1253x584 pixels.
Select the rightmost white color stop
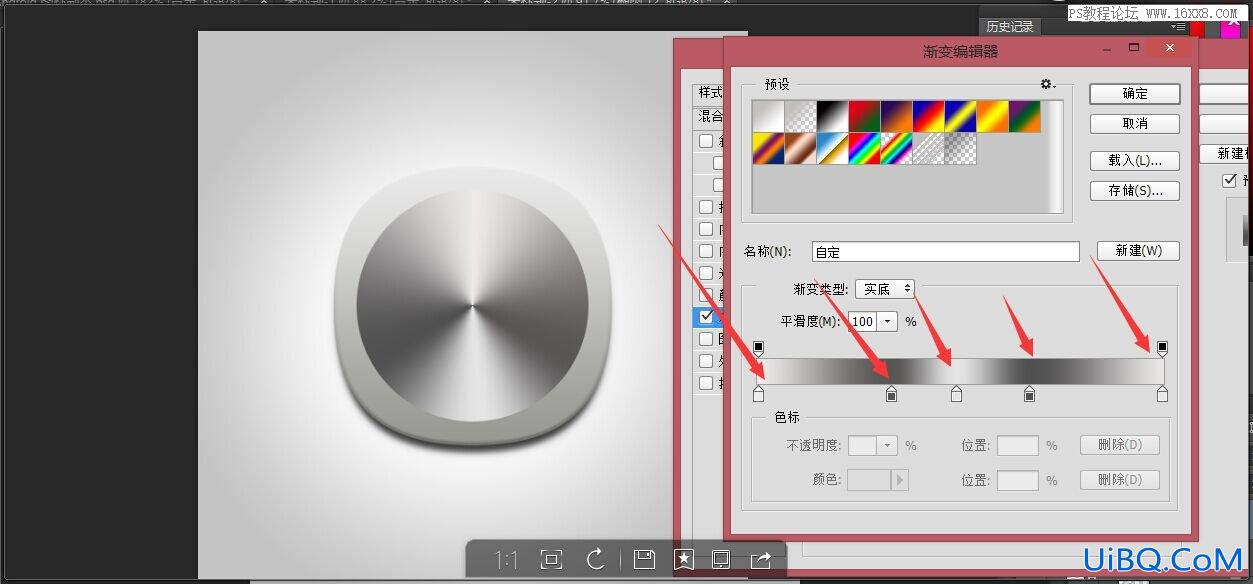tap(1162, 394)
